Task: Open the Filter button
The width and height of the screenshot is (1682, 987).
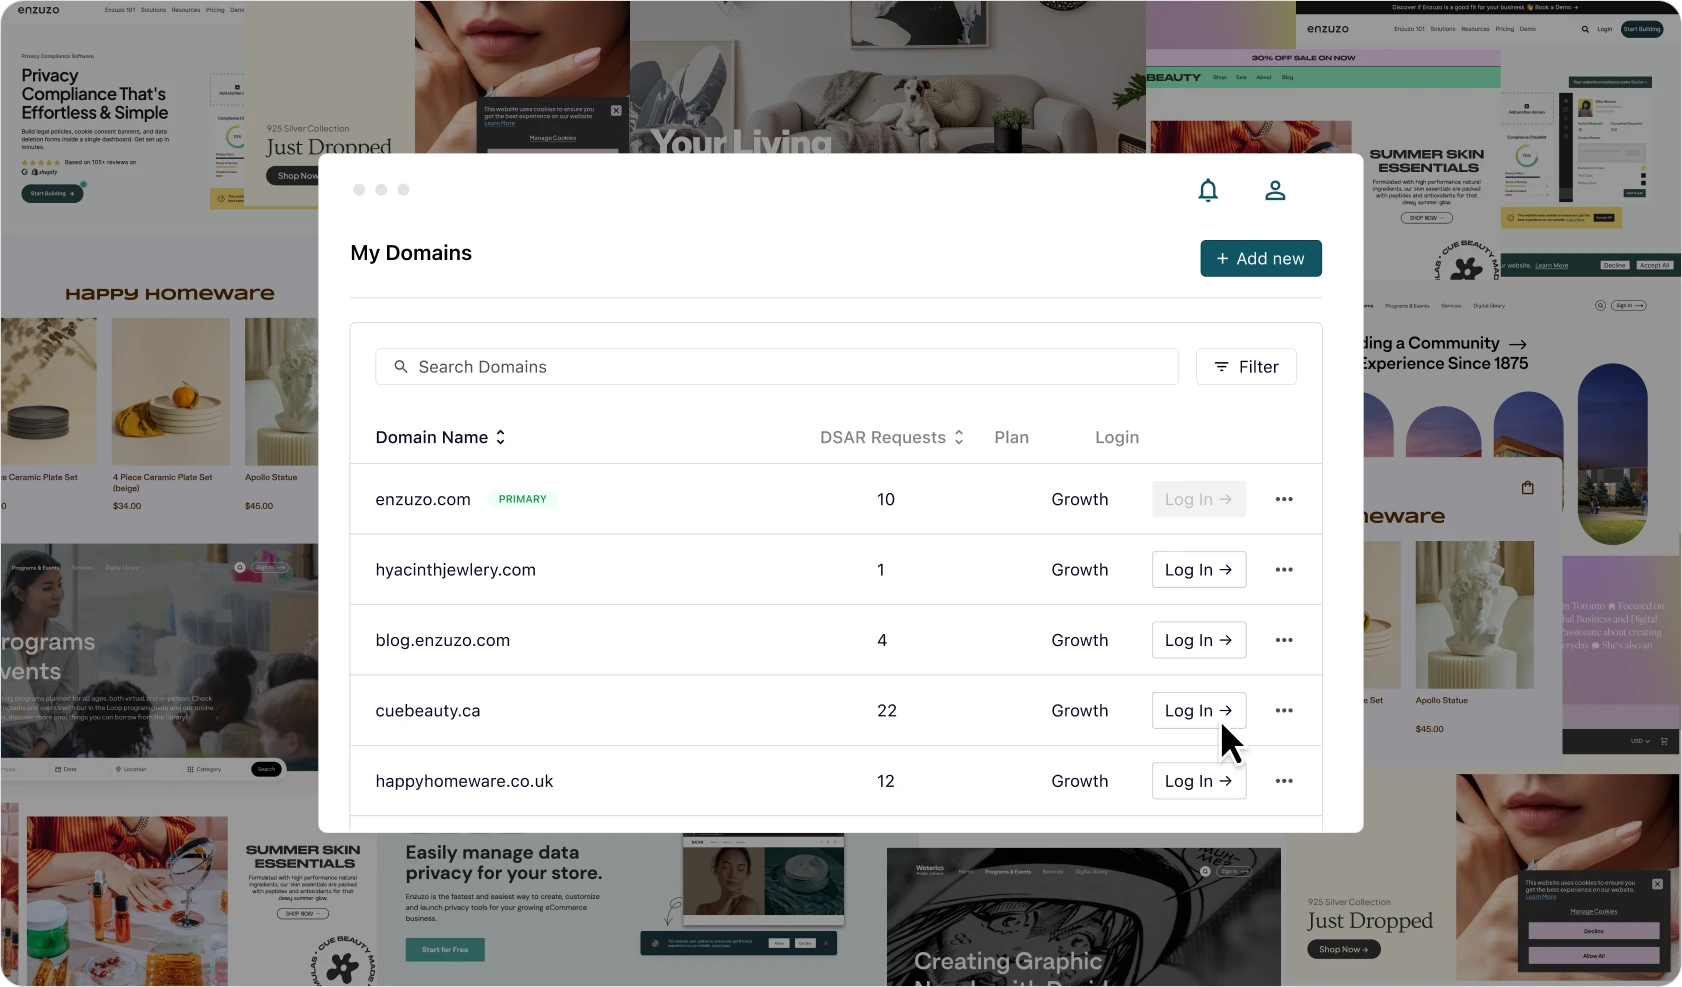Action: click(x=1246, y=367)
